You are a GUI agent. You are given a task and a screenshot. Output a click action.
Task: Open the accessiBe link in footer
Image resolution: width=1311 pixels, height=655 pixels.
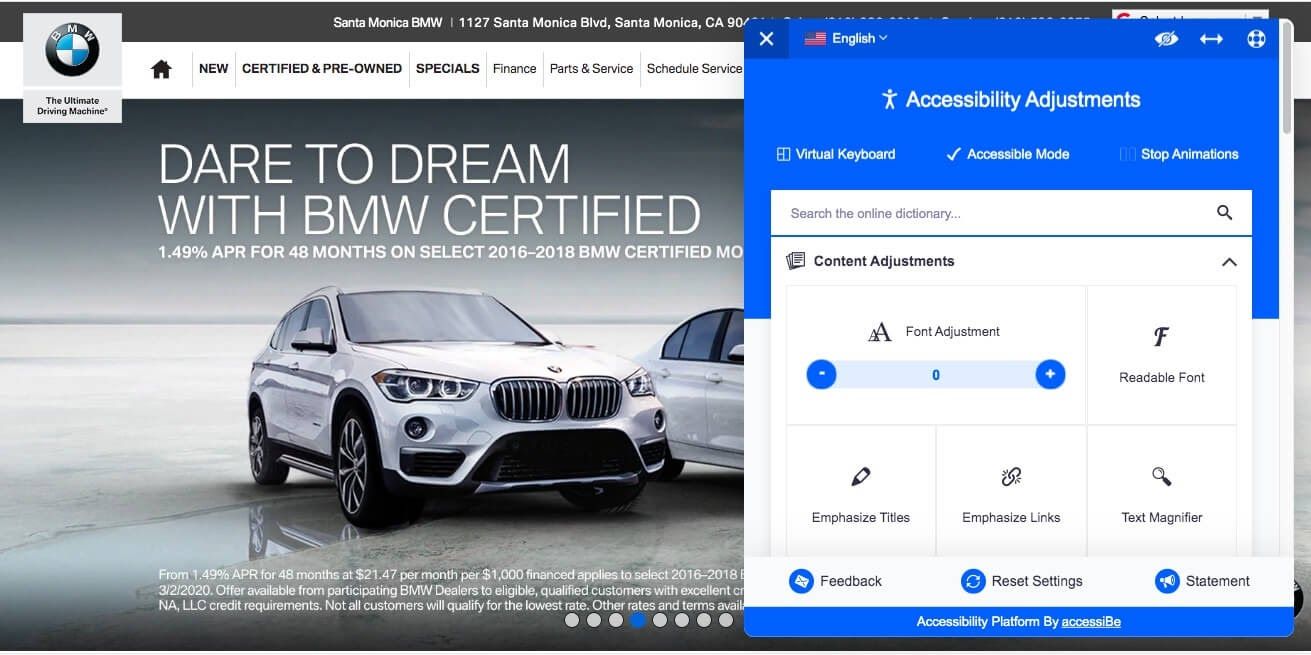(x=1091, y=622)
